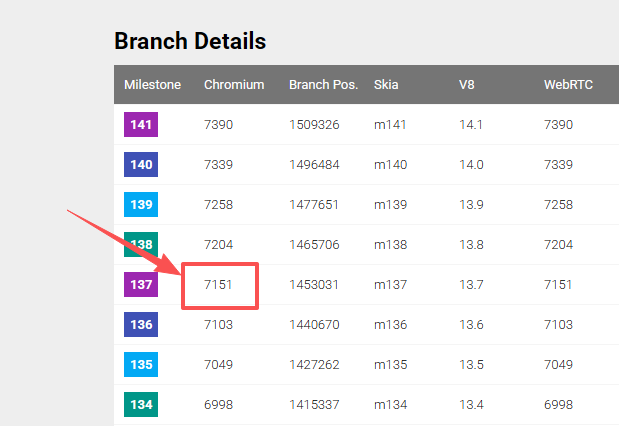Image resolution: width=619 pixels, height=426 pixels.
Task: Select Chromium branch 7258 cell
Action: tap(218, 205)
